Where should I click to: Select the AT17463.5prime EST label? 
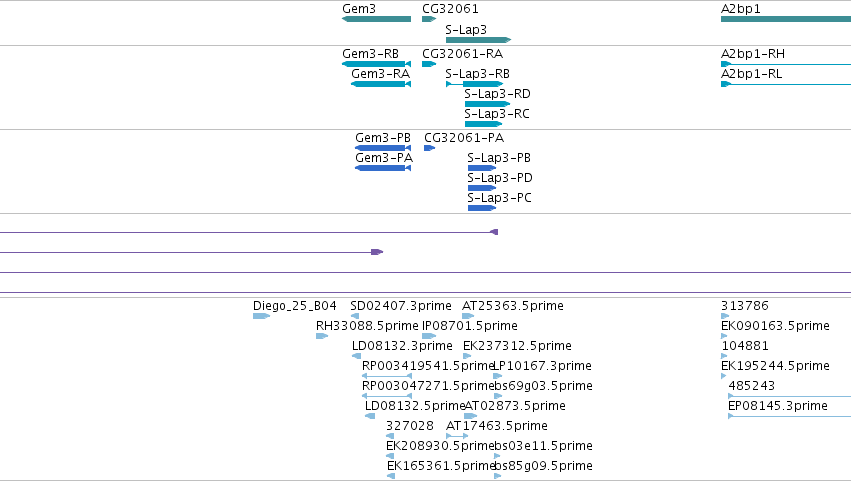click(497, 426)
